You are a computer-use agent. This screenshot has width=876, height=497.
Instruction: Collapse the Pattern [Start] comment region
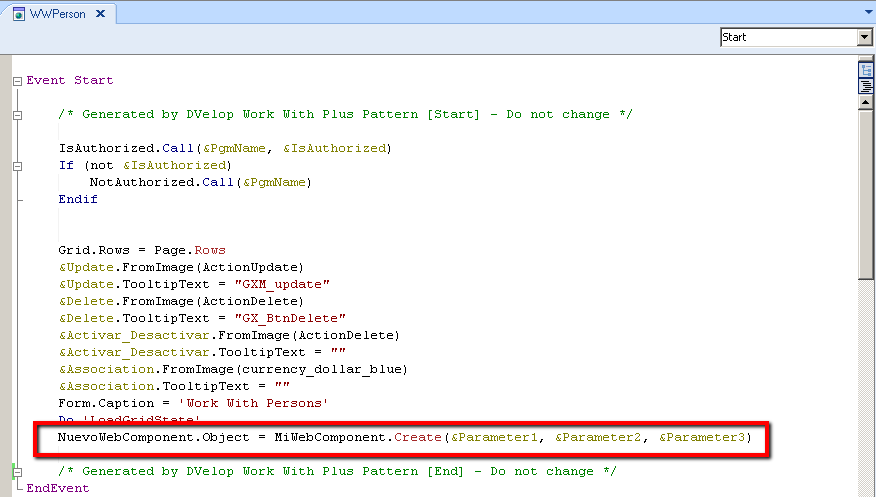(17, 115)
